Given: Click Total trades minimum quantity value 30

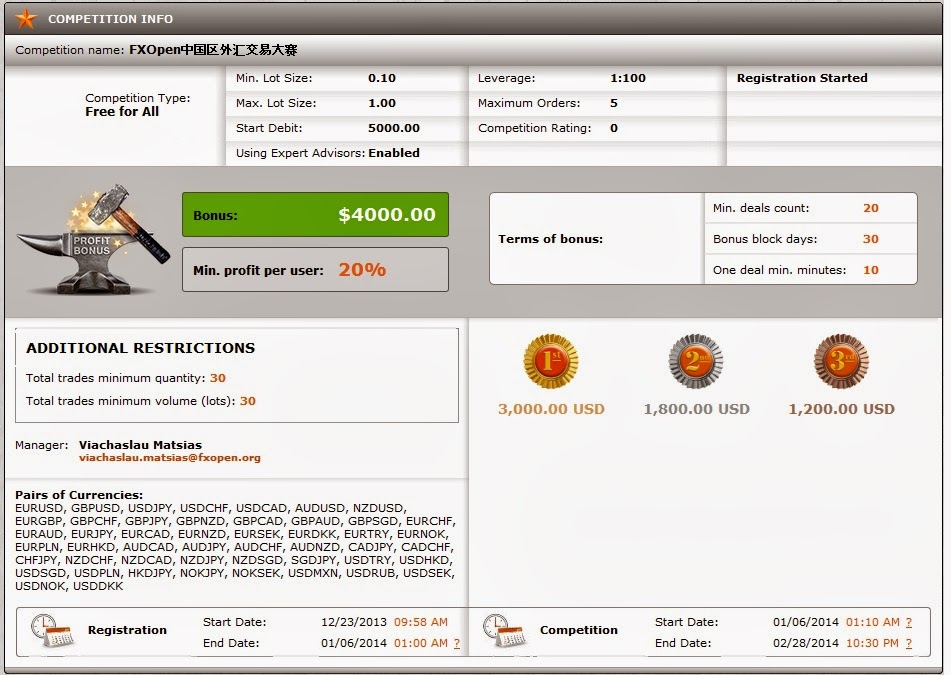Looking at the screenshot, I should 218,378.
